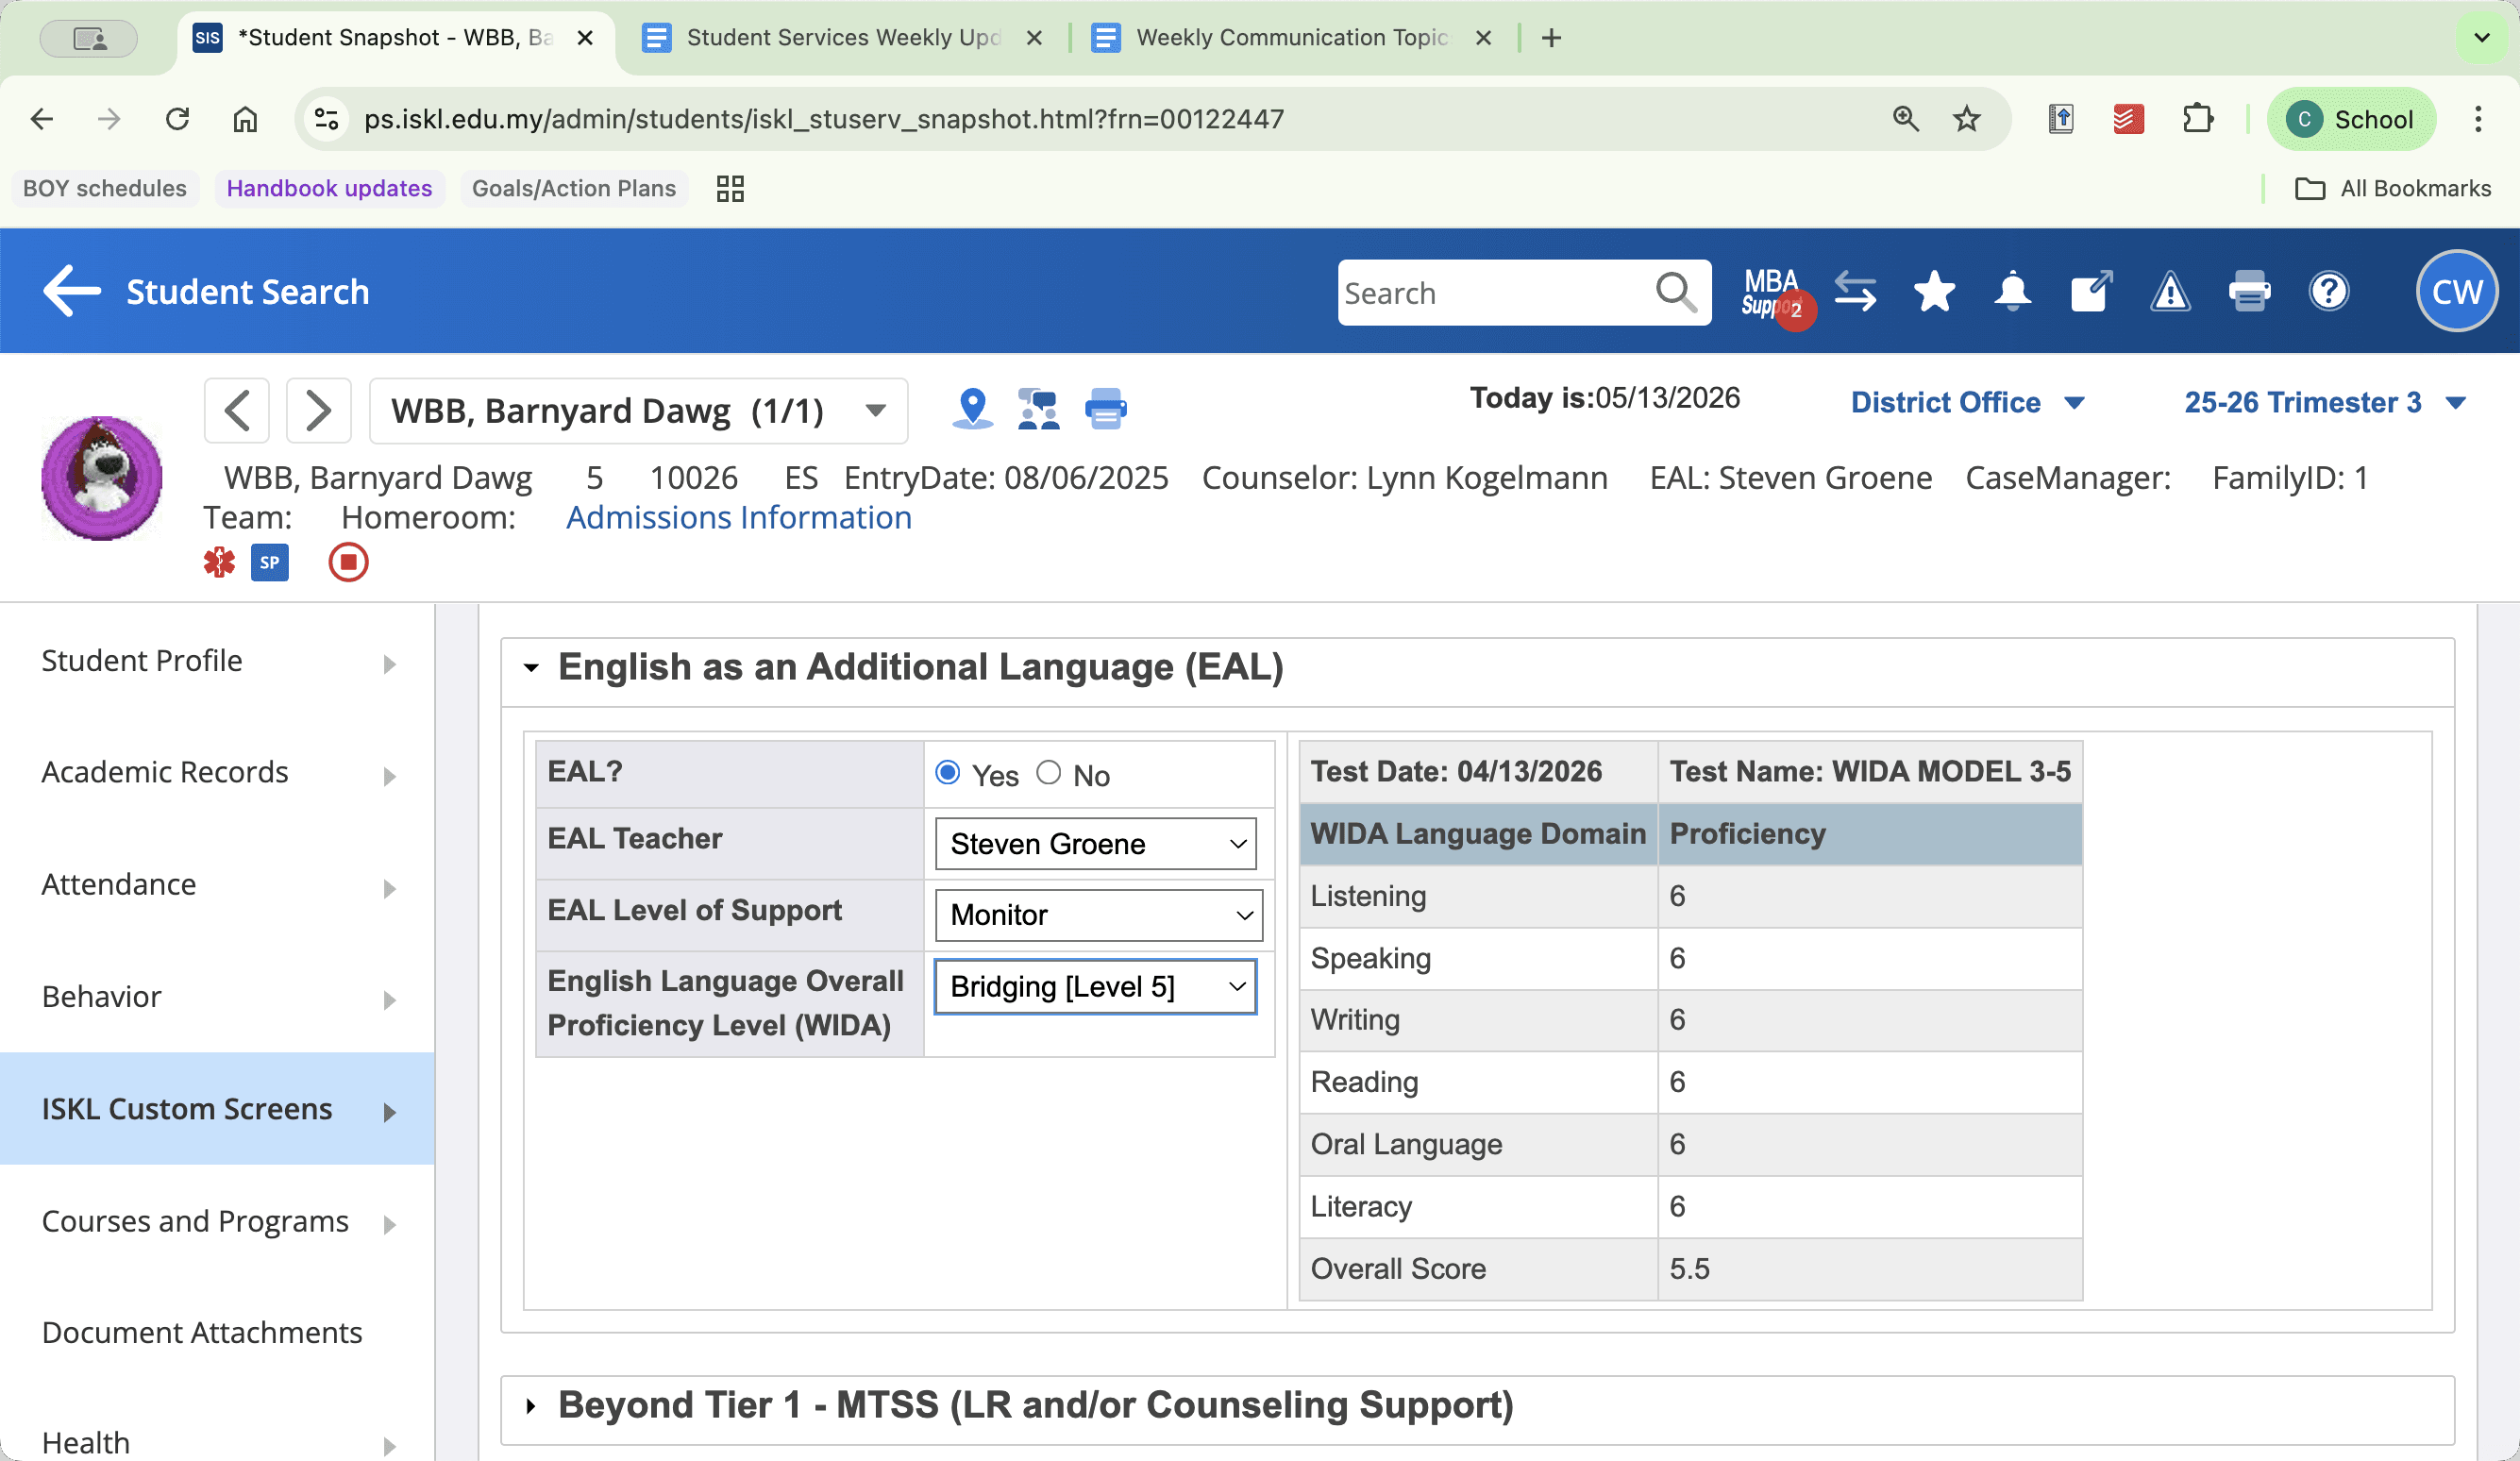Click the switch arrows icon in header
The height and width of the screenshot is (1461, 2520).
point(1855,293)
